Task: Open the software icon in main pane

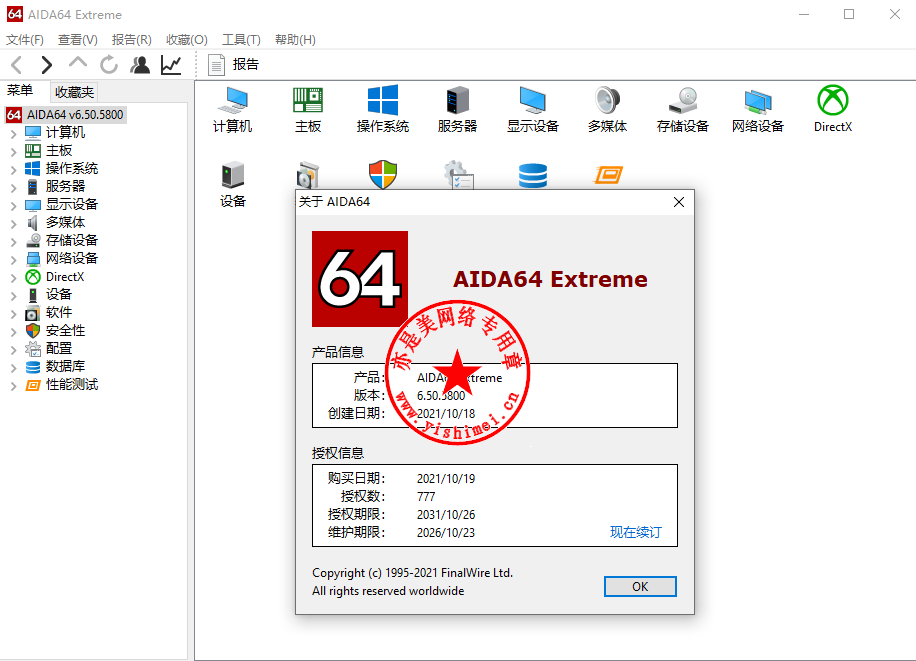Action: pos(308,175)
